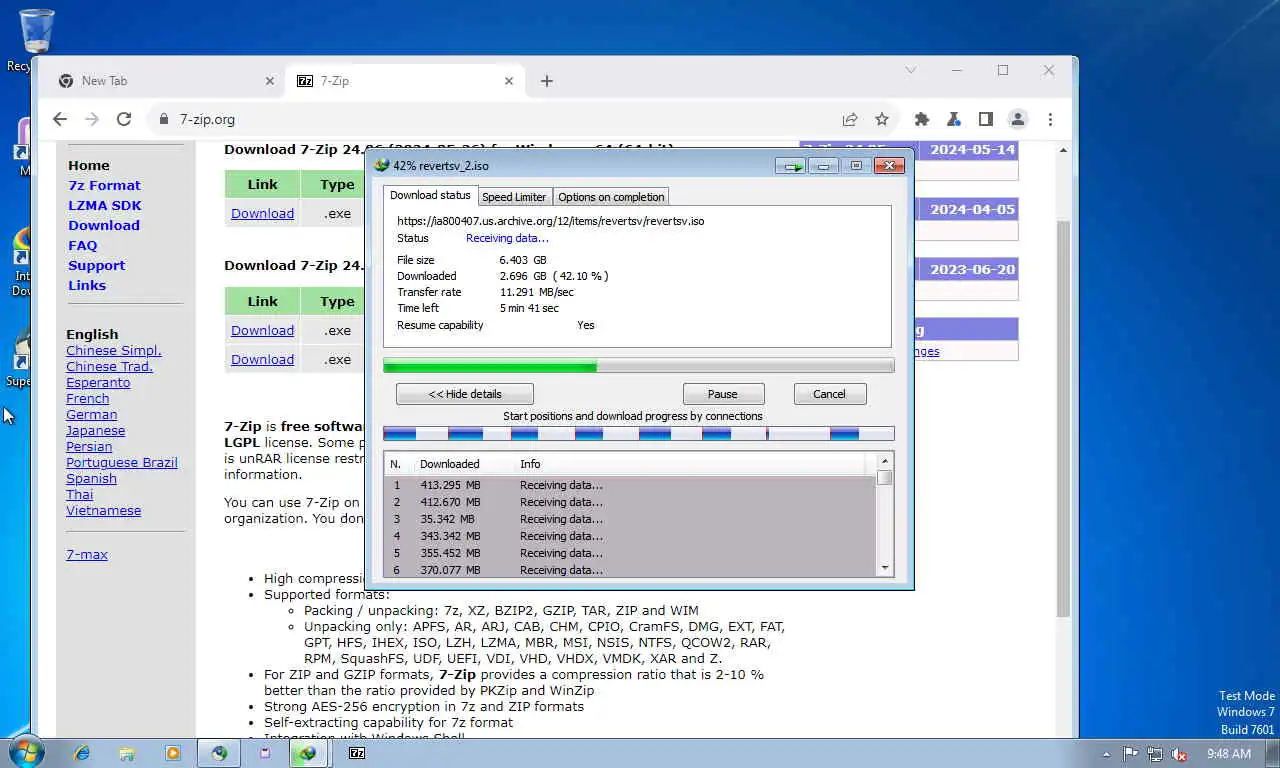Image resolution: width=1280 pixels, height=768 pixels.
Task: Open Chrome Labs flask icon
Action: coord(954,119)
